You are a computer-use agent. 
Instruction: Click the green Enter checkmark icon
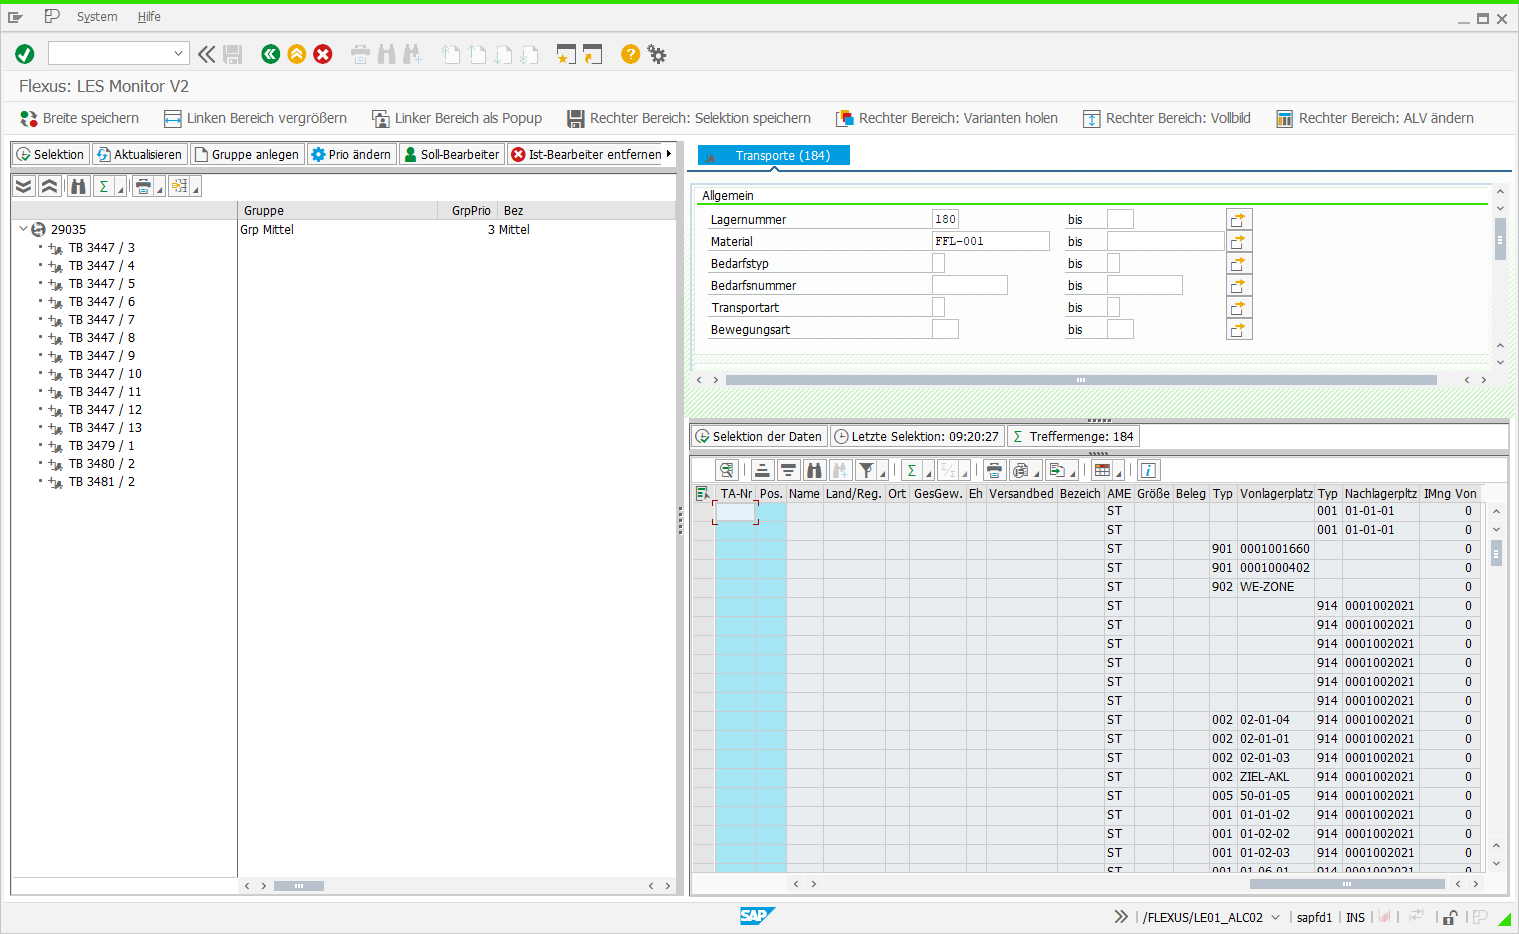click(x=25, y=54)
